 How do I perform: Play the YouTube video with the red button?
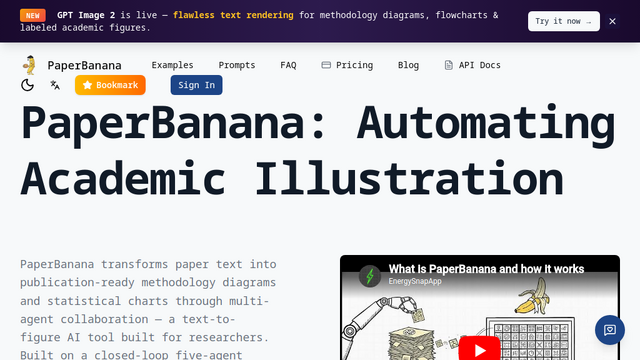pyautogui.click(x=480, y=348)
